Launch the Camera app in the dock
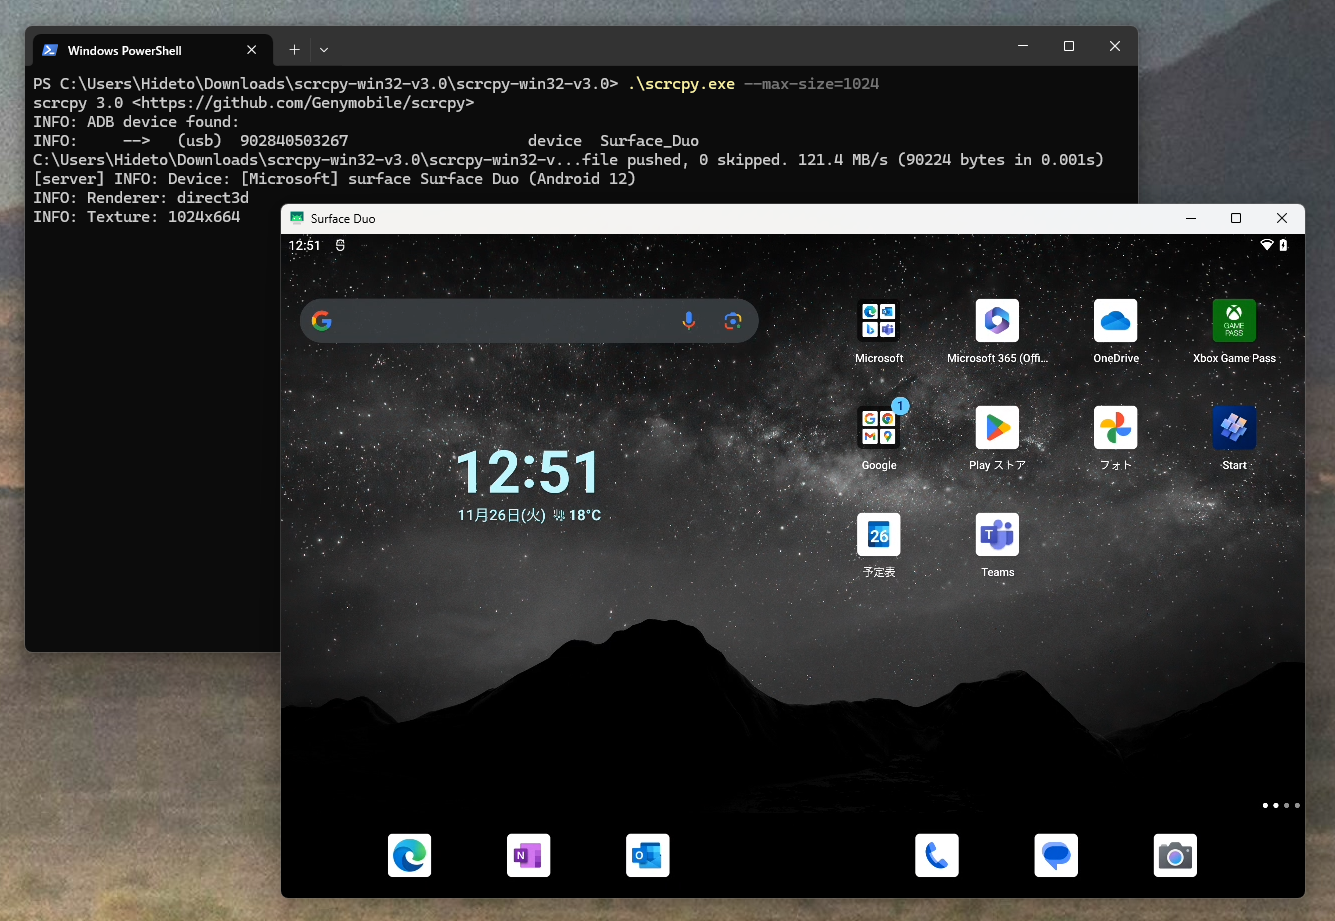Image resolution: width=1335 pixels, height=921 pixels. point(1175,855)
